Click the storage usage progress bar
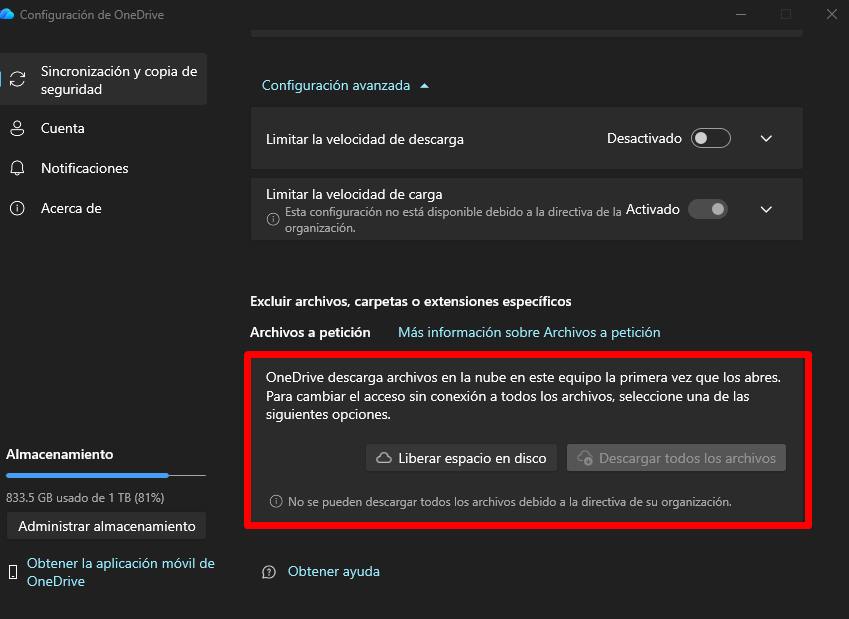The image size is (849, 619). pos(105,476)
